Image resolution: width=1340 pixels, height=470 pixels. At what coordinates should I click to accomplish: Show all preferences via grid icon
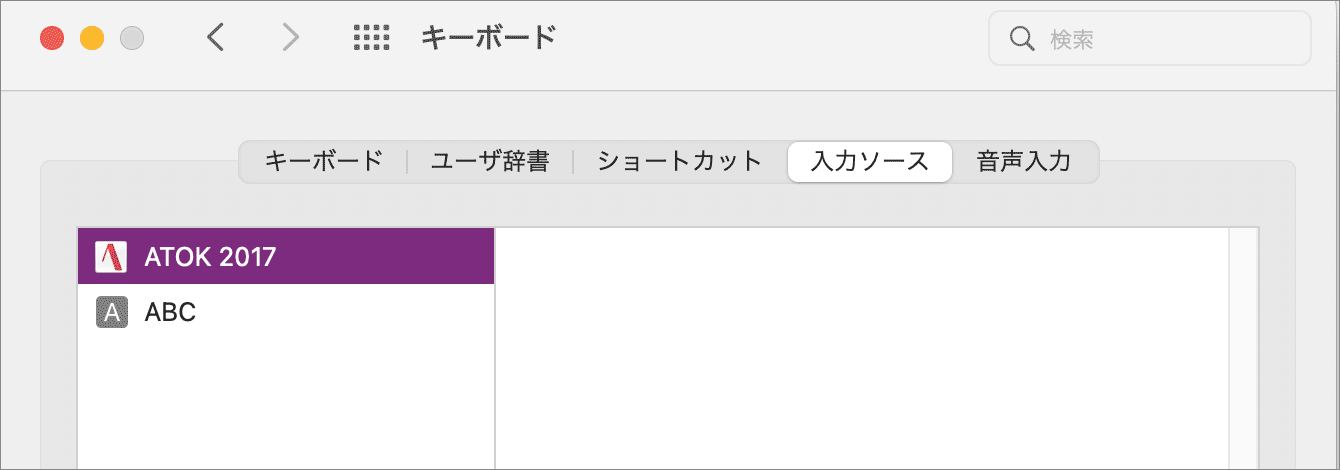[x=371, y=38]
